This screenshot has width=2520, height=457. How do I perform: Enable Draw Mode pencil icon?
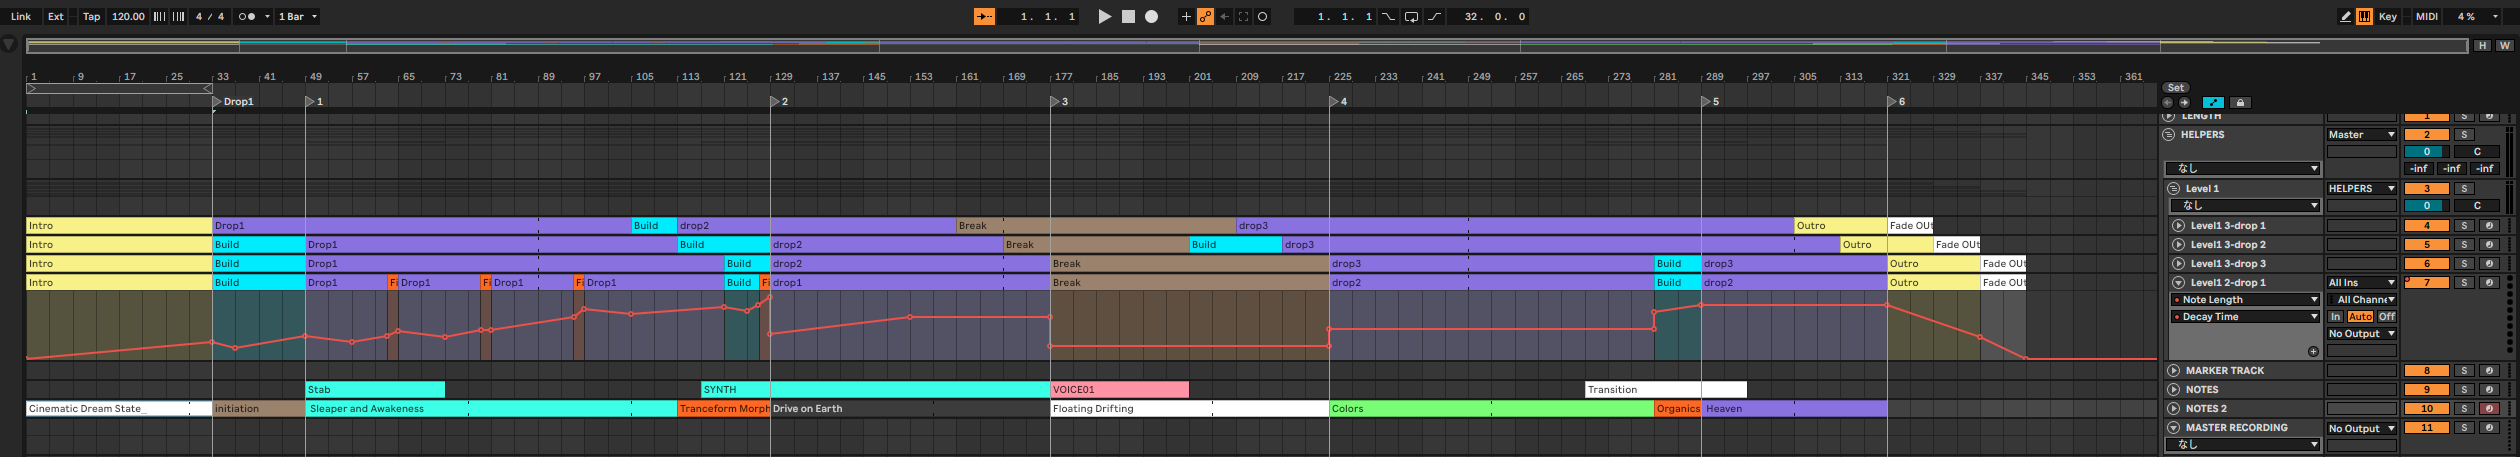(2346, 17)
